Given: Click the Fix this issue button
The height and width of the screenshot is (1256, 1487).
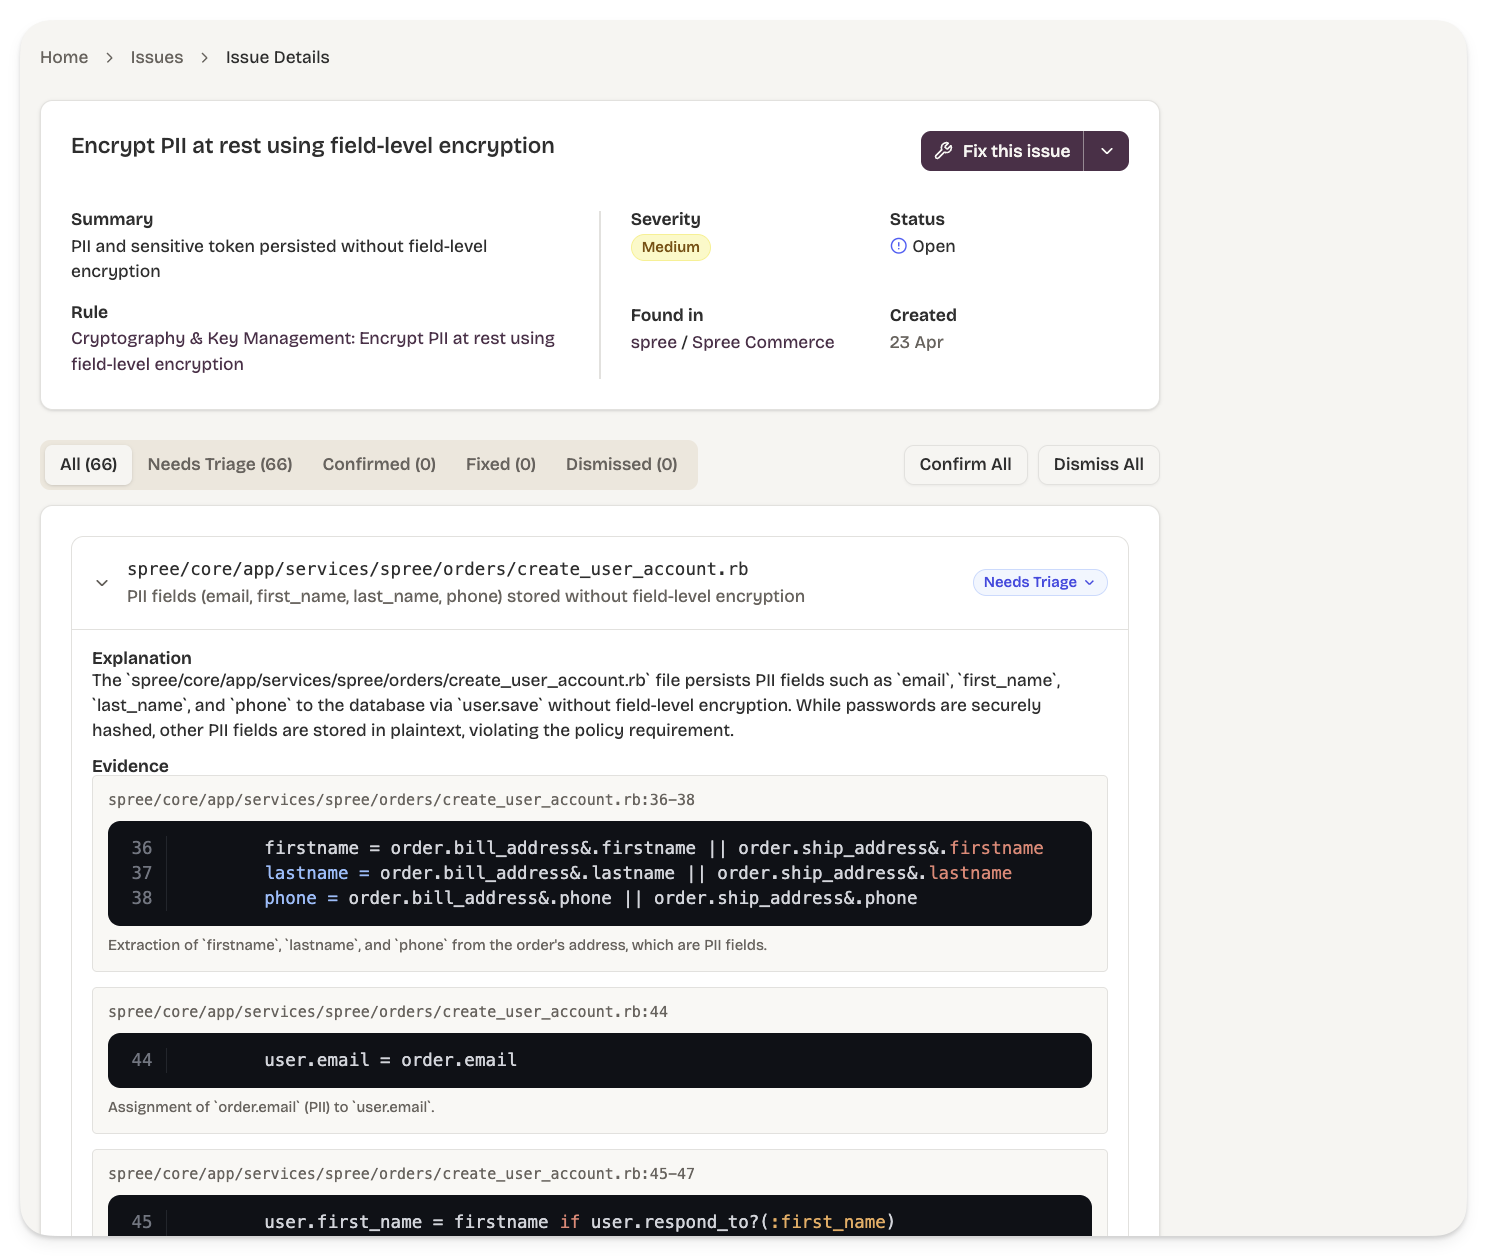Looking at the screenshot, I should pos(1002,151).
